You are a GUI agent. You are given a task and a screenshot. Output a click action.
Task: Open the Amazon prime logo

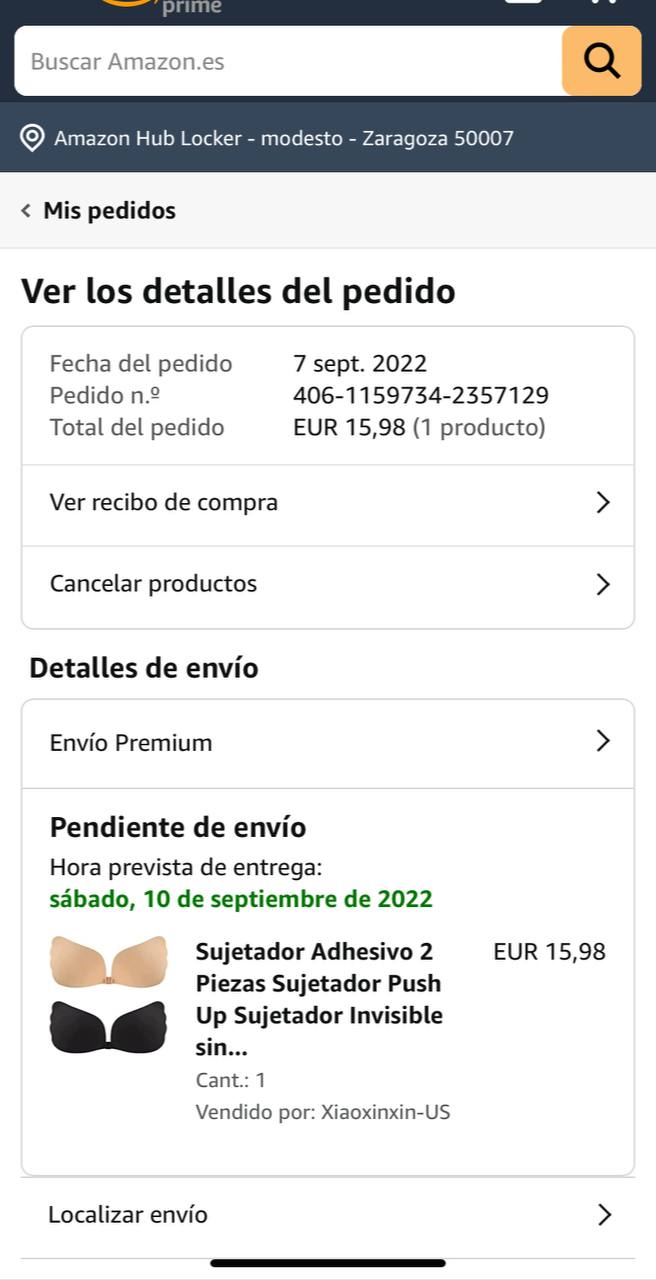click(x=160, y=6)
